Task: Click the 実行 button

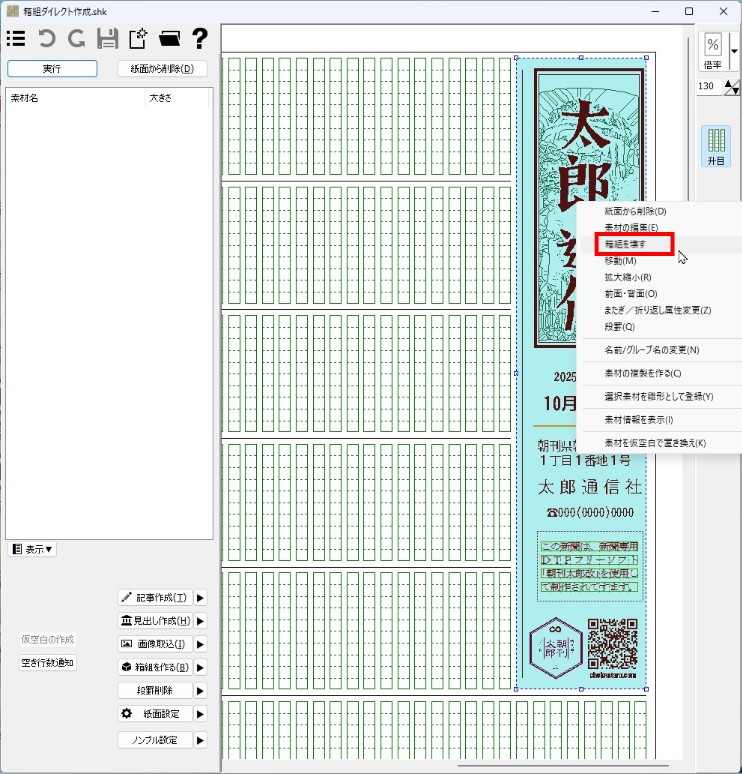Action: coord(52,69)
